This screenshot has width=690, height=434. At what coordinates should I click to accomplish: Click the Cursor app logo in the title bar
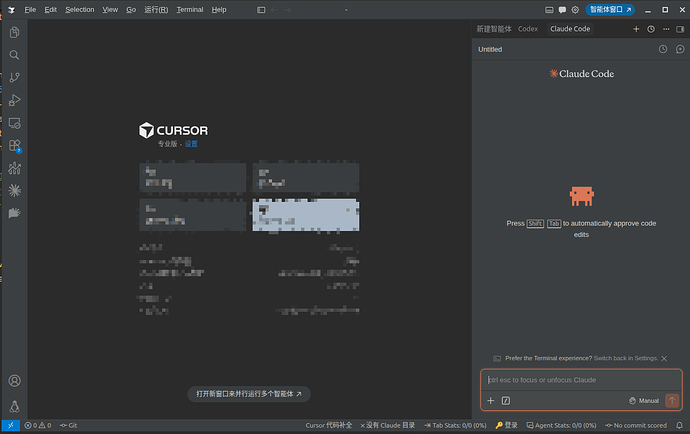click(11, 10)
